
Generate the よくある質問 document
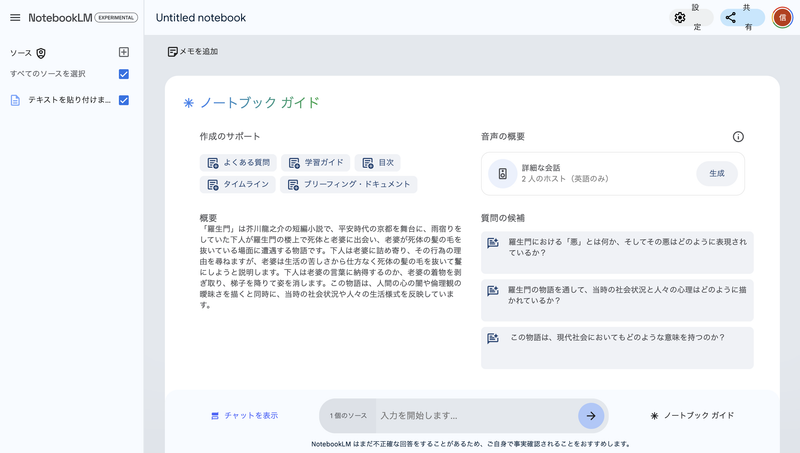click(238, 162)
